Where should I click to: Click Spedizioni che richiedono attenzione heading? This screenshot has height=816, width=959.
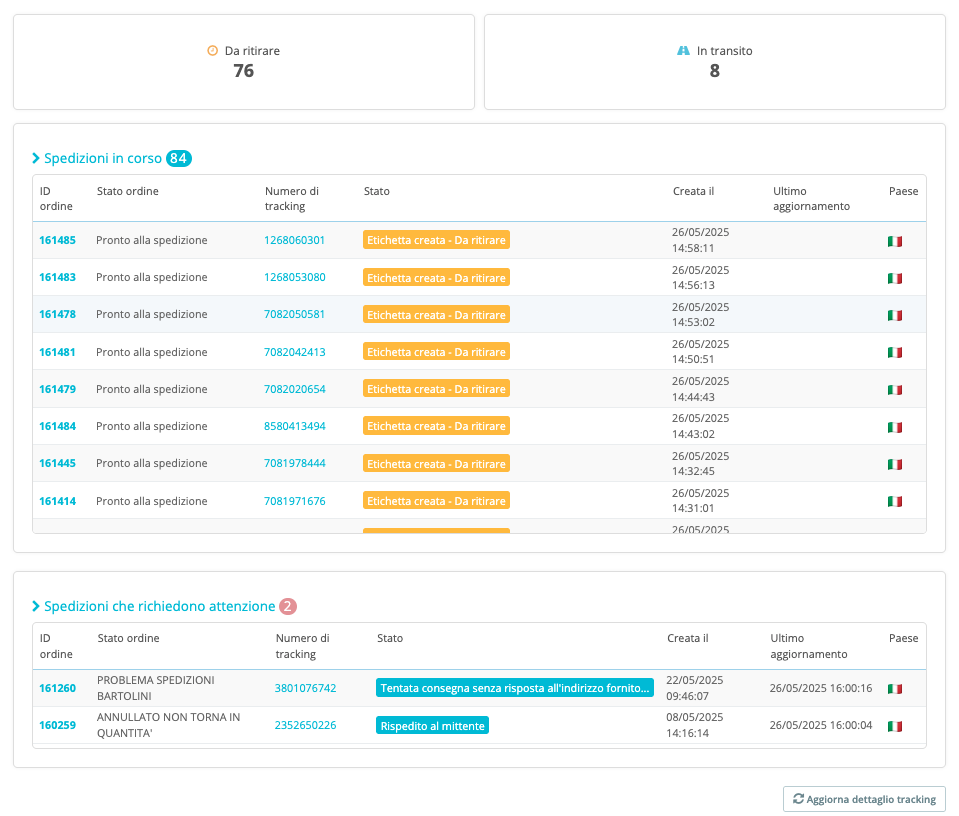[x=160, y=606]
